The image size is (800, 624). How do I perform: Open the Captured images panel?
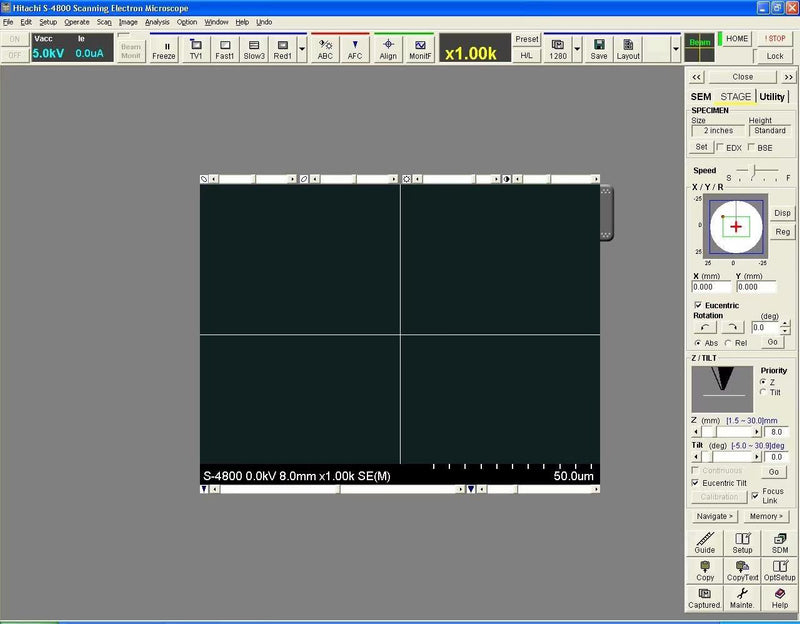click(x=705, y=599)
